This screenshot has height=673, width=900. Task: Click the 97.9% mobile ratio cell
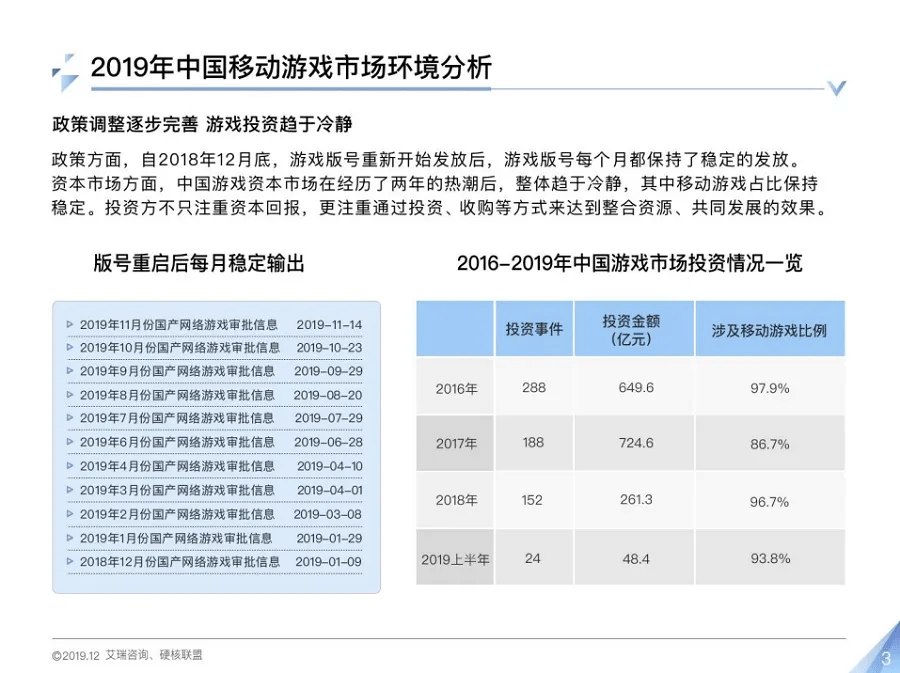770,388
